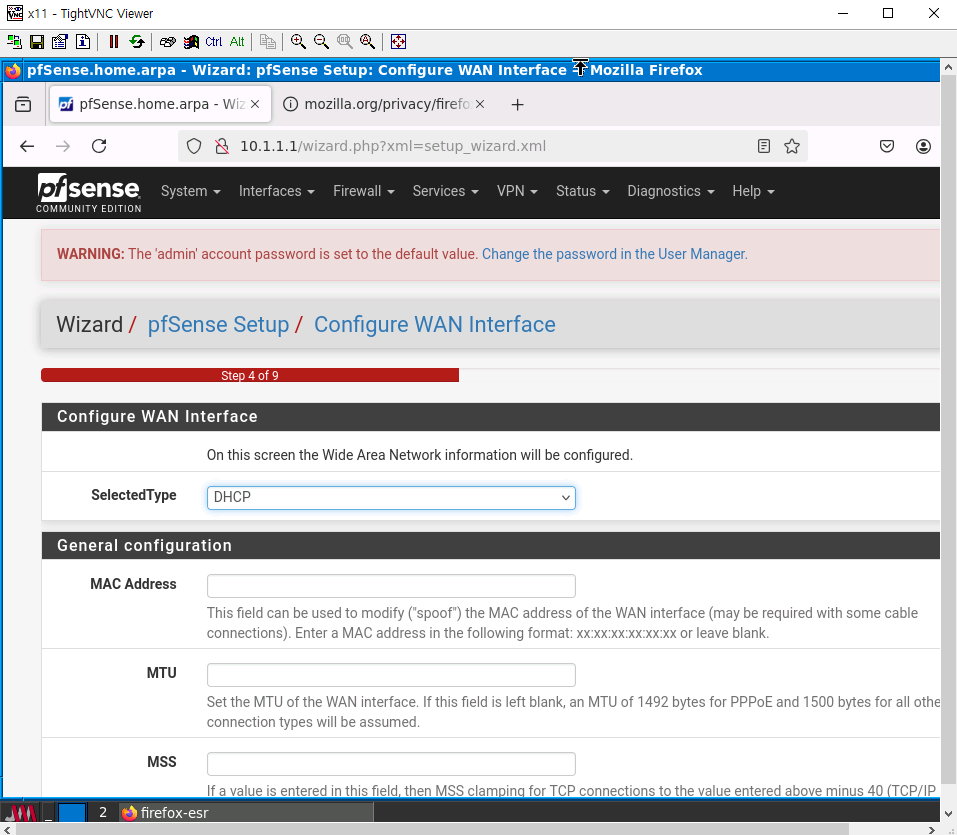Click the VNC viewer horizontal scrollbar
957x835 pixels.
pos(432,829)
